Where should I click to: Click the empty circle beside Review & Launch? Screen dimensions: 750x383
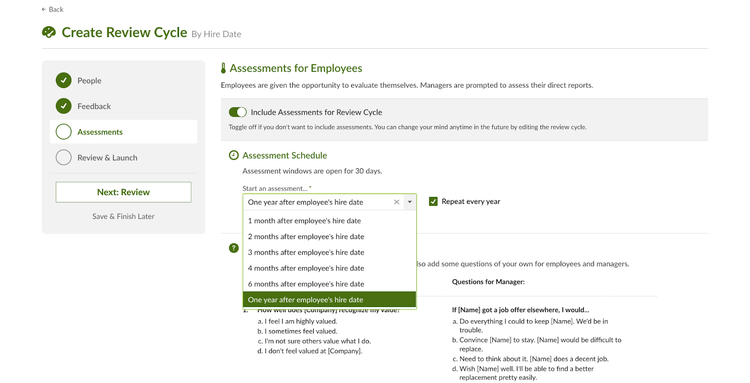[63, 157]
